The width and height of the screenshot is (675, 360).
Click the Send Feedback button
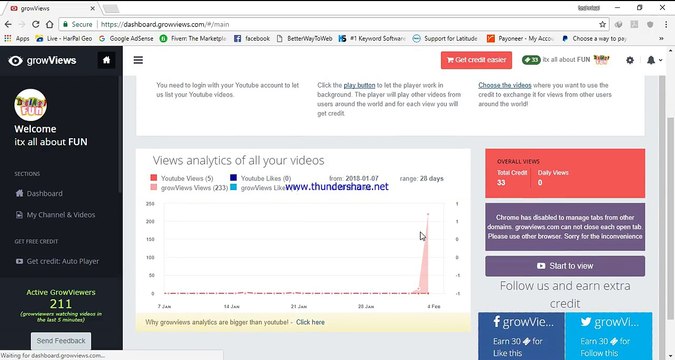tap(61, 341)
